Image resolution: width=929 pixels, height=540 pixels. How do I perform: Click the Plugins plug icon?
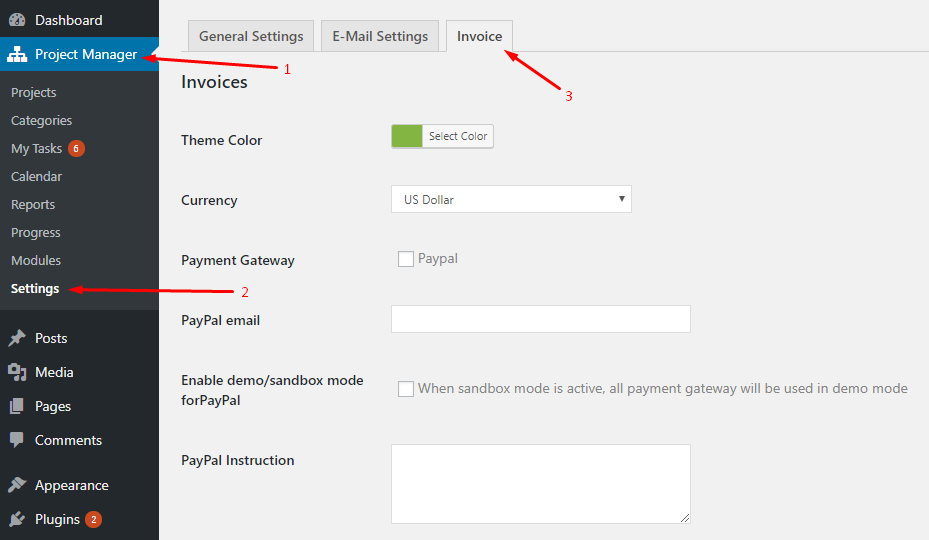pos(17,519)
